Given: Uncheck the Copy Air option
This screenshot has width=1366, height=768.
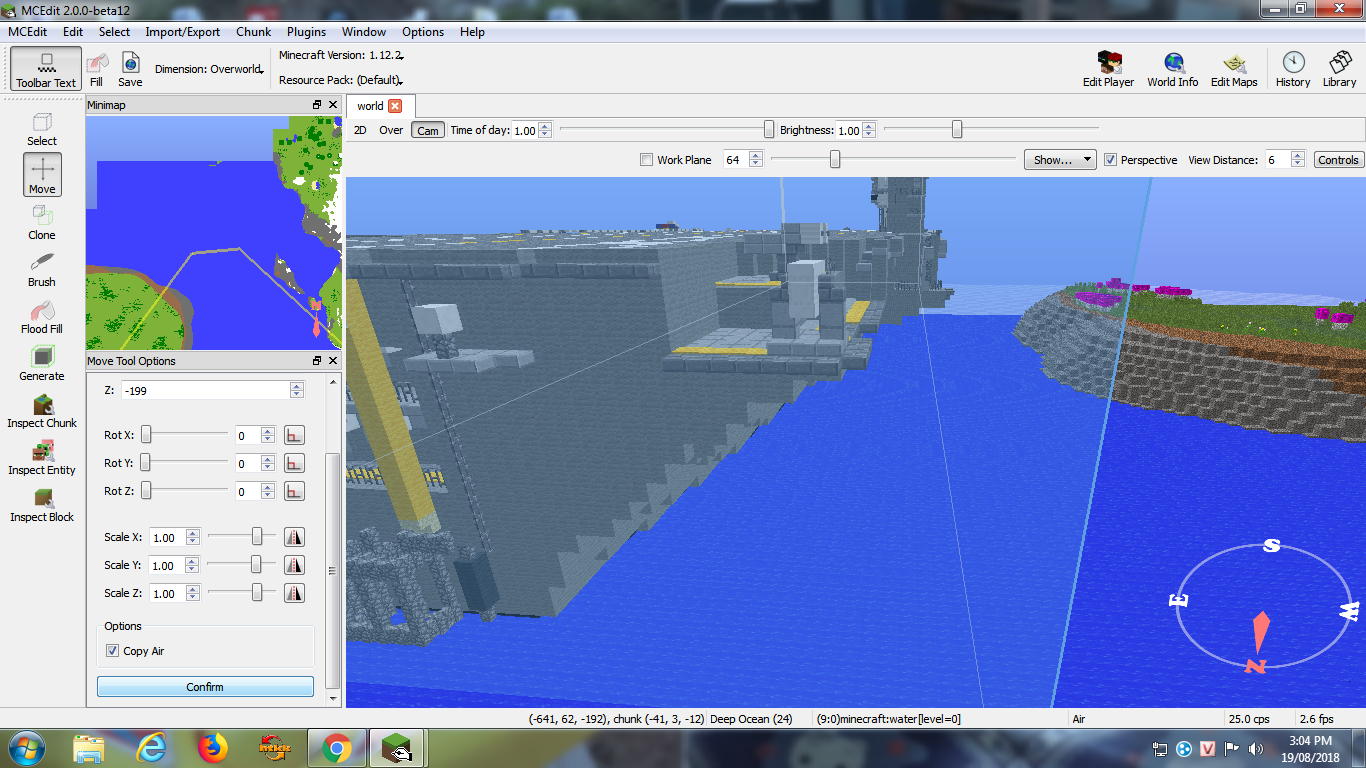Looking at the screenshot, I should coord(113,651).
